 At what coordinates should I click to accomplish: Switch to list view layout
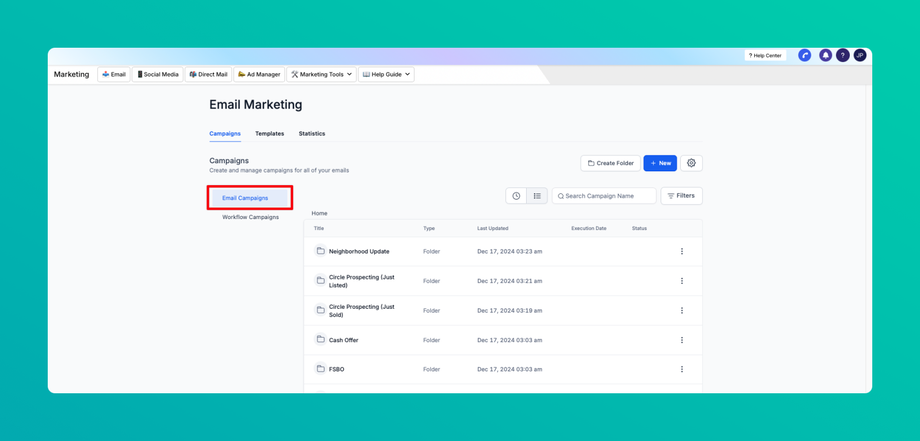[537, 196]
